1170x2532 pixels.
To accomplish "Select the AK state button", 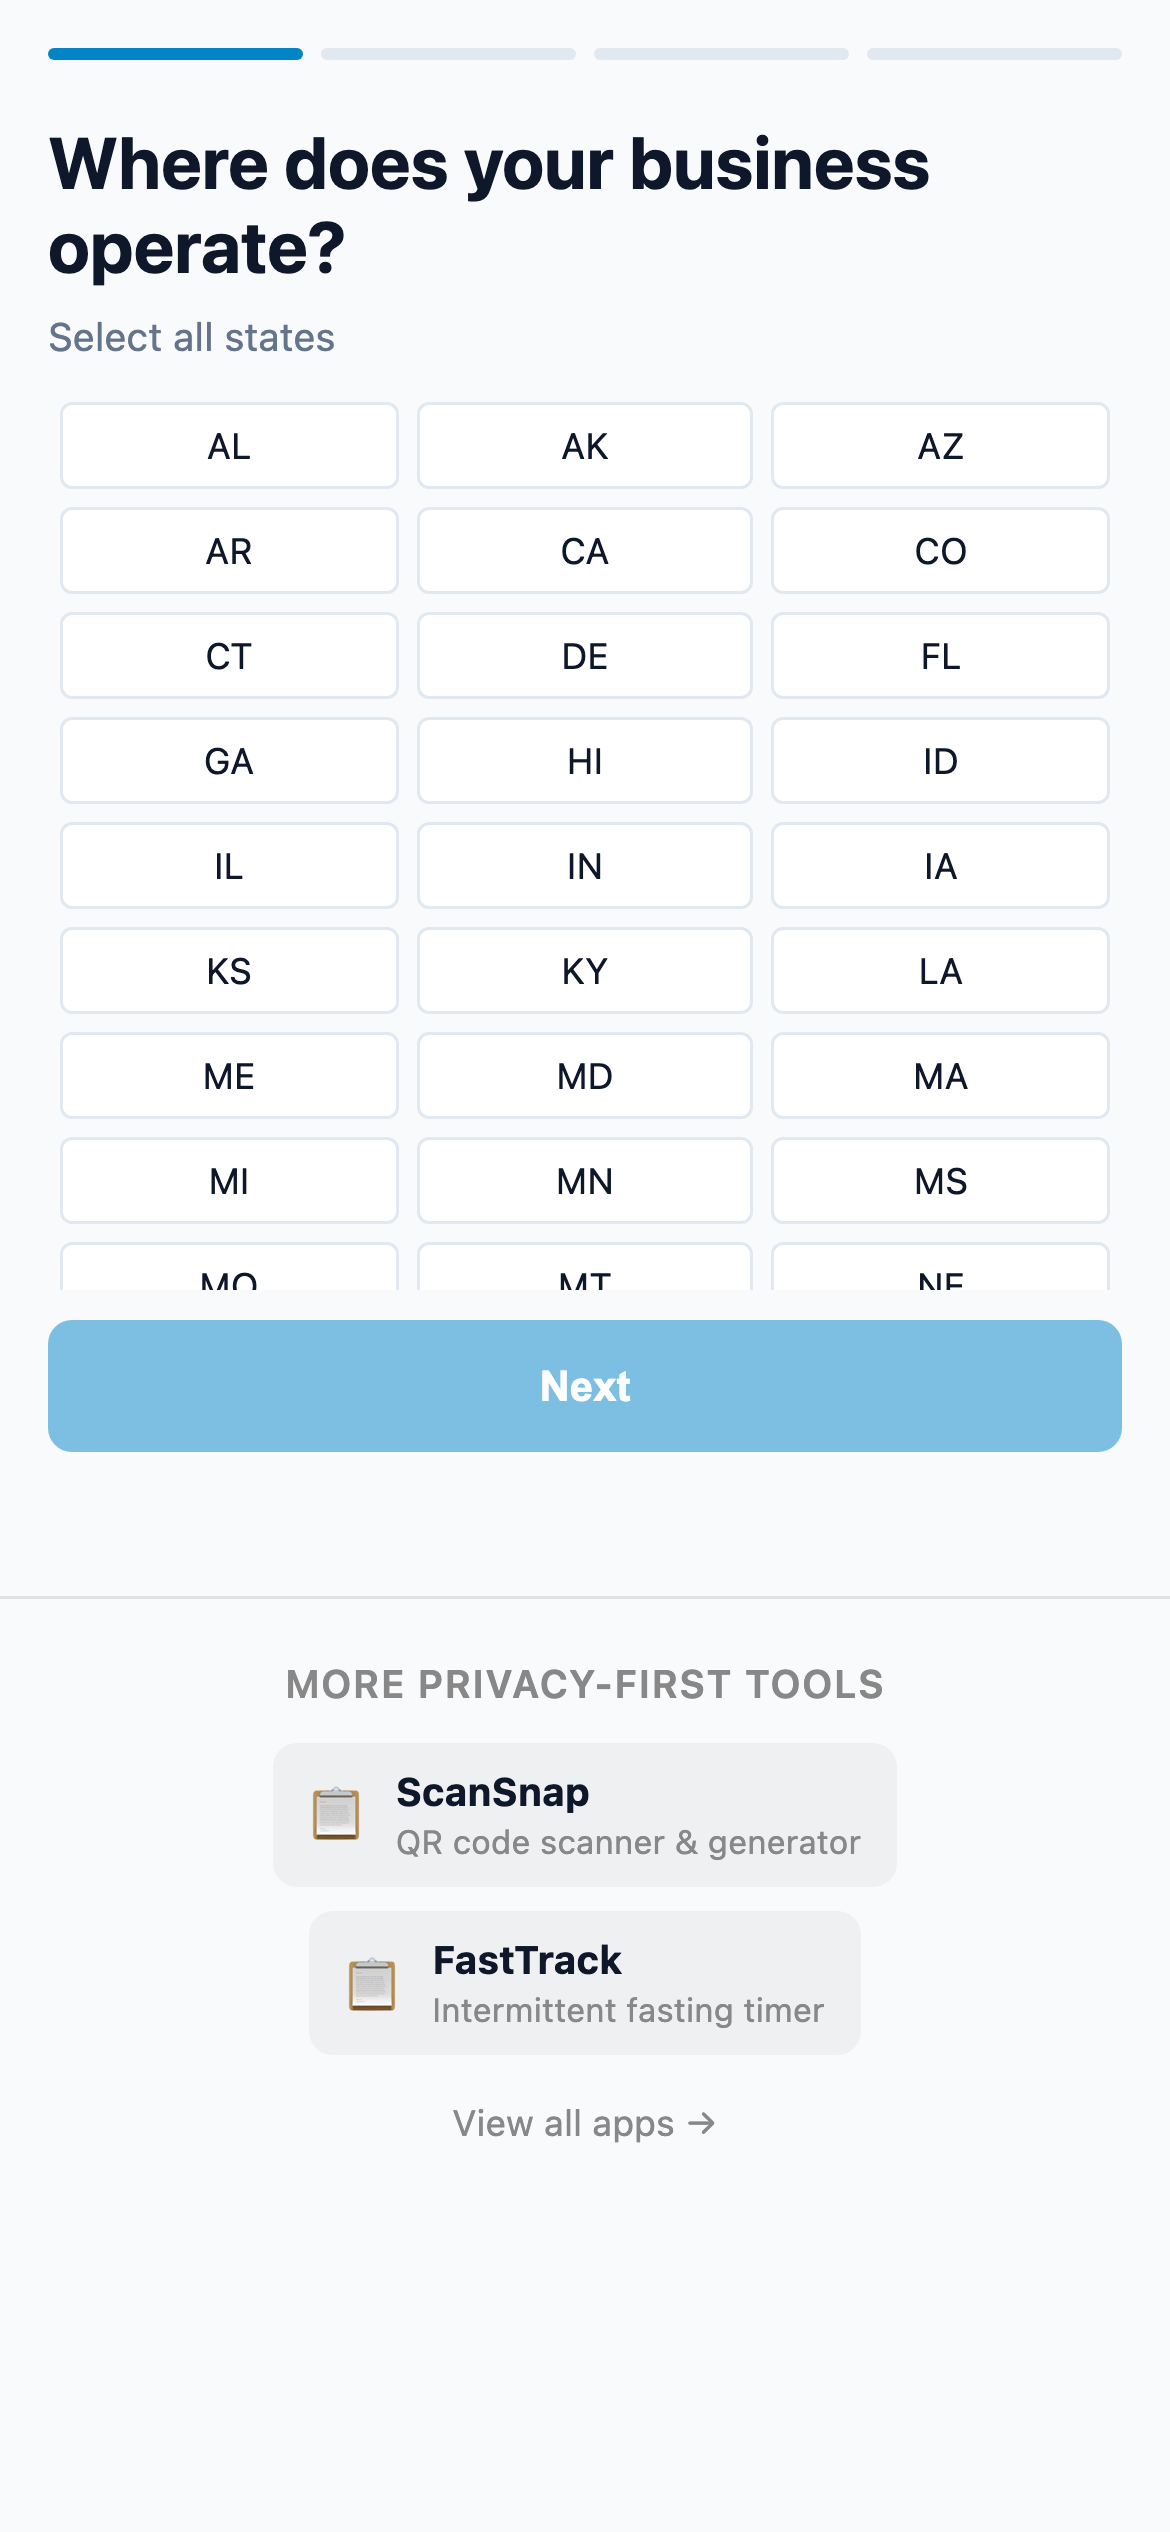I will tap(584, 446).
